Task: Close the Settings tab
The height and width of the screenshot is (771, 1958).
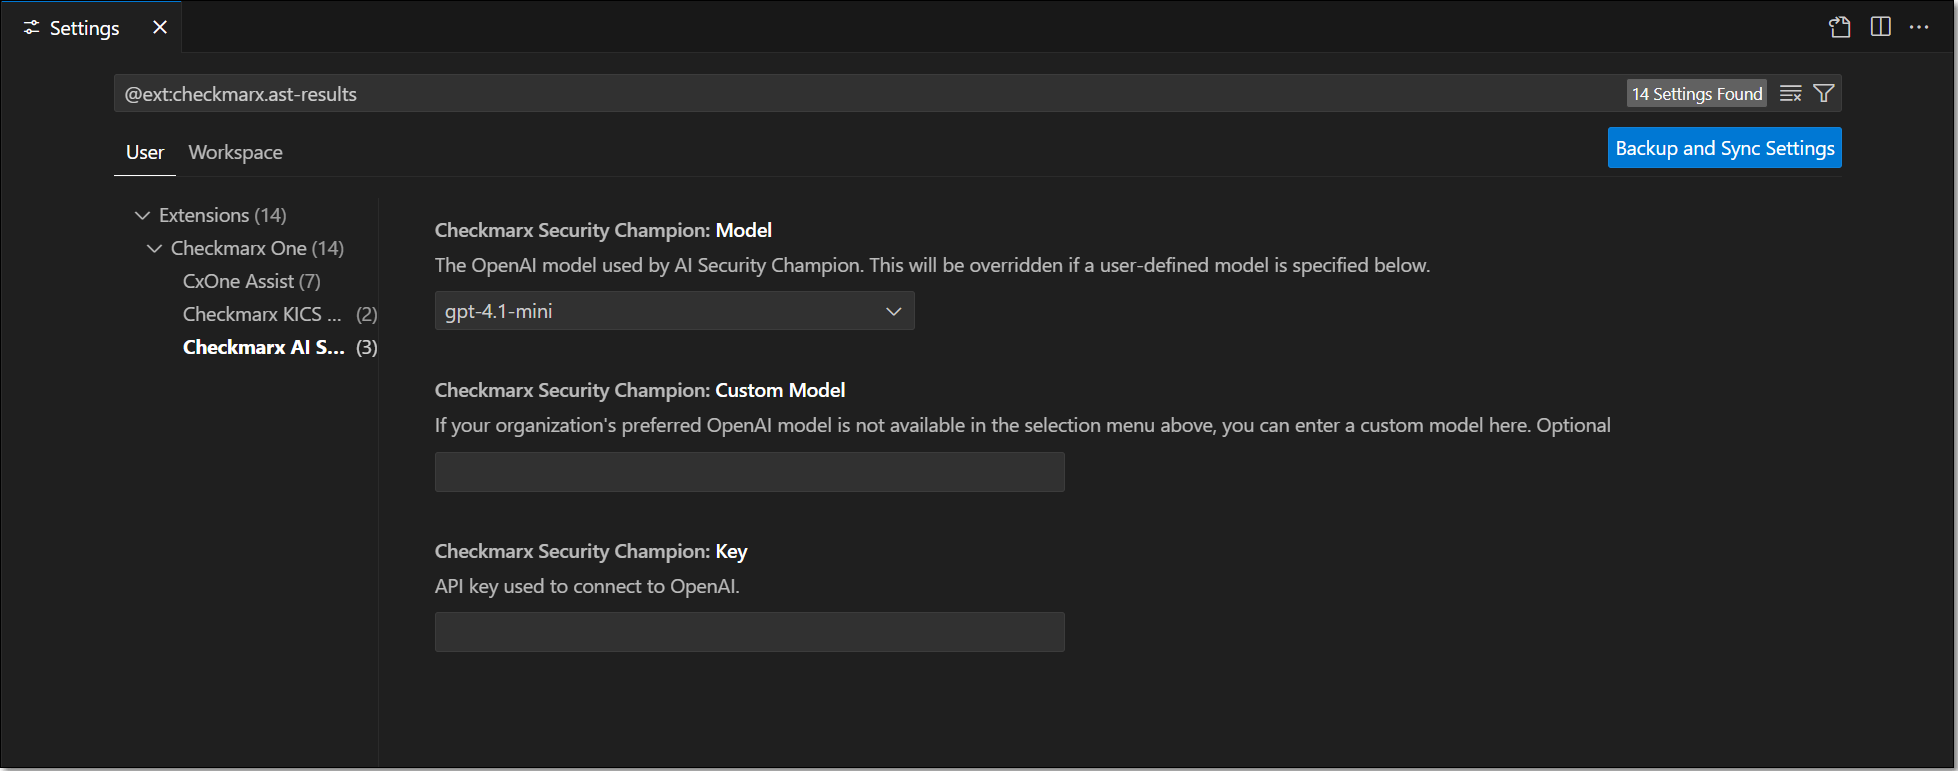Action: [160, 27]
